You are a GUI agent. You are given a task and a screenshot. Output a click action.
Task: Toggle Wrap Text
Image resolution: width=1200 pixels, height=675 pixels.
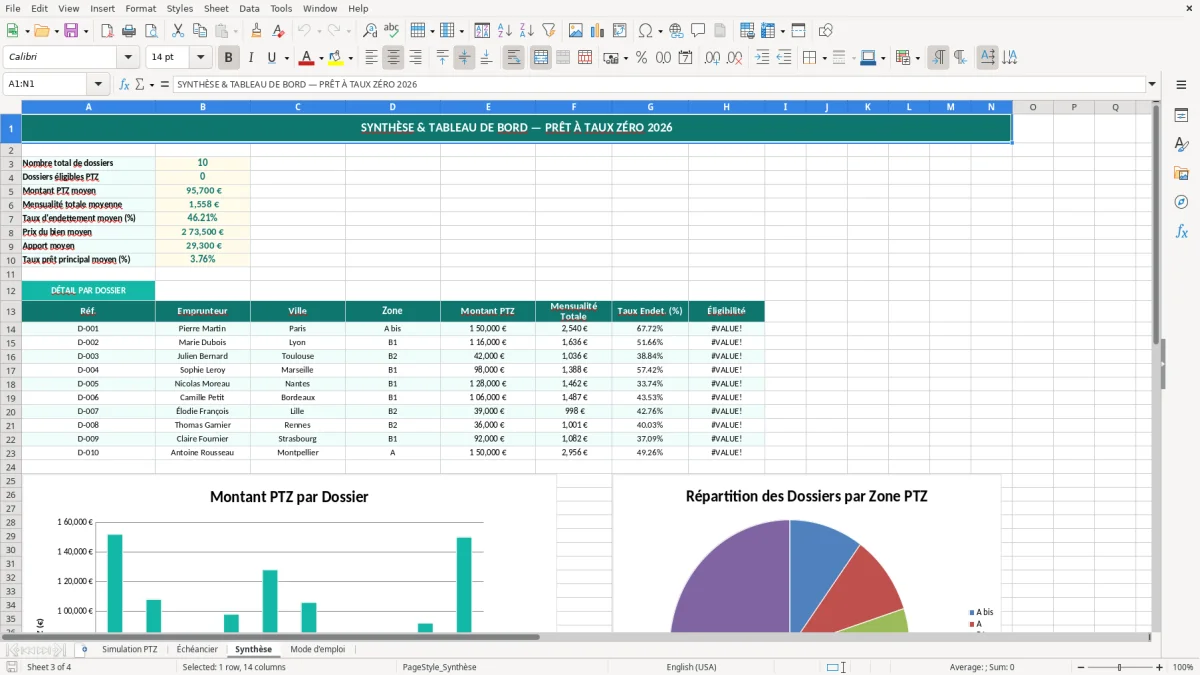pyautogui.click(x=513, y=58)
